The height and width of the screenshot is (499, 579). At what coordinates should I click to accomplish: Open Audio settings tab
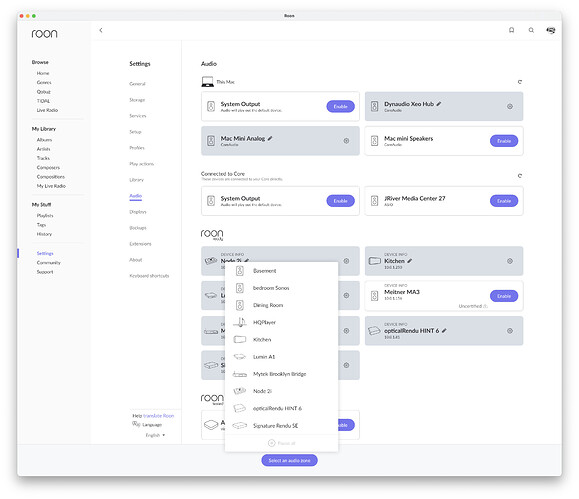pyautogui.click(x=136, y=196)
